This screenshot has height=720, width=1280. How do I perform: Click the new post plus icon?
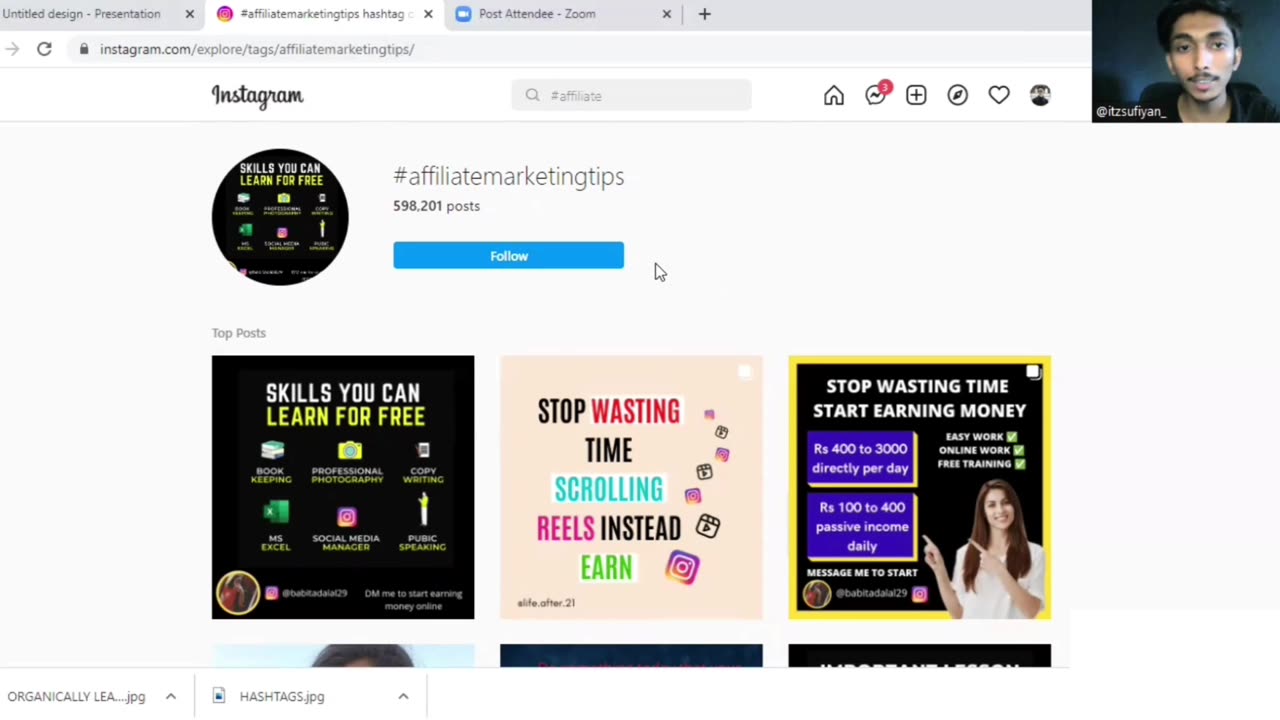[x=916, y=95]
